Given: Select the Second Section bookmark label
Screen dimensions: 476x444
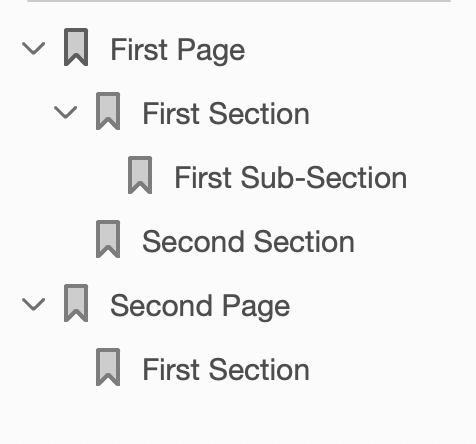Looking at the screenshot, I should tap(248, 242).
